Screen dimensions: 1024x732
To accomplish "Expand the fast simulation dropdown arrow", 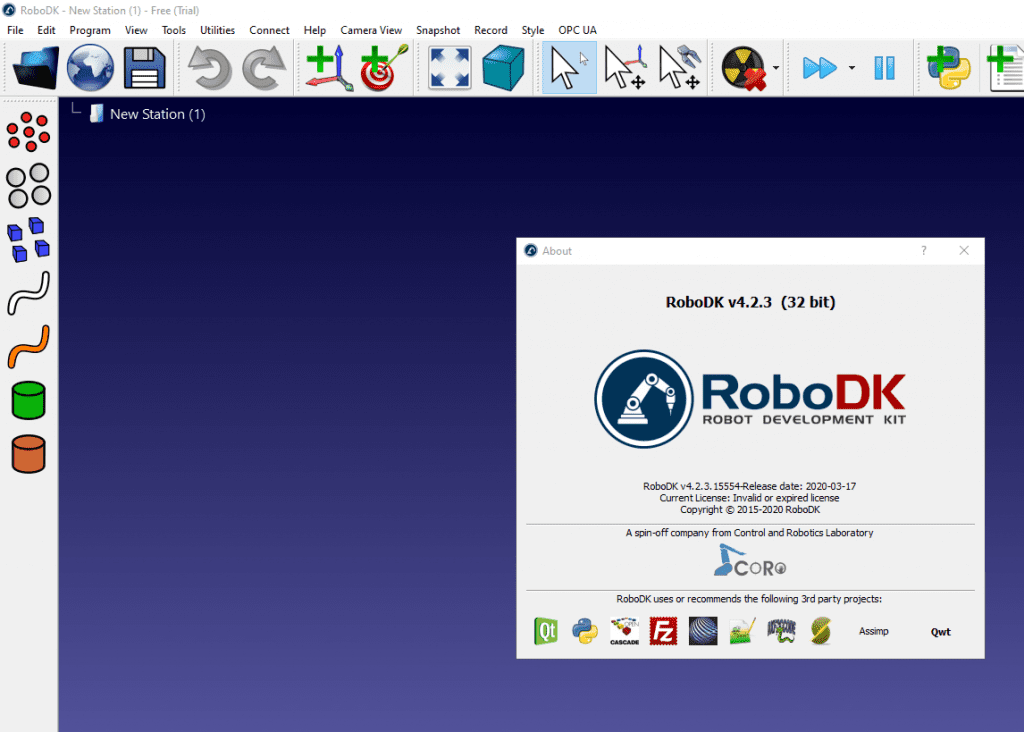I will (x=852, y=68).
